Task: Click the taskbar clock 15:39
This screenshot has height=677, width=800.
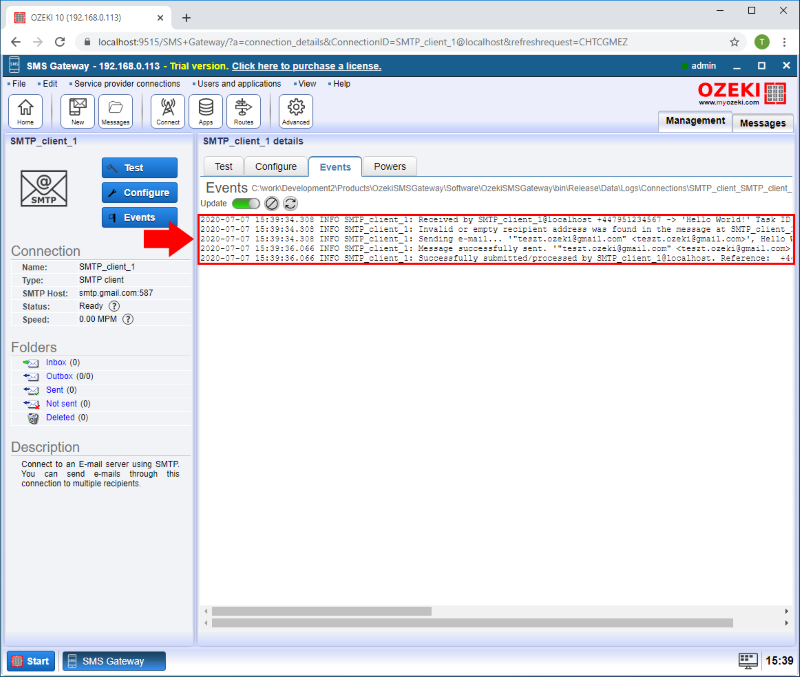Action: point(779,661)
